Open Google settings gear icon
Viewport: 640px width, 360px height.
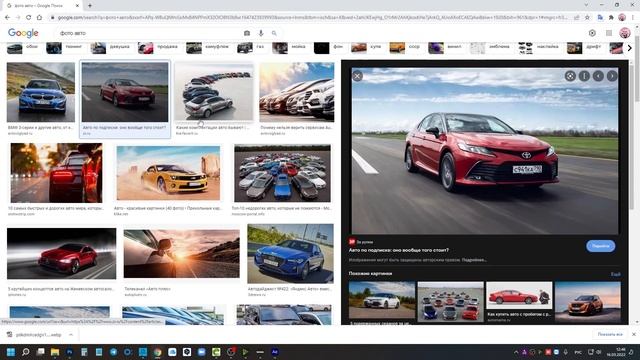point(592,33)
